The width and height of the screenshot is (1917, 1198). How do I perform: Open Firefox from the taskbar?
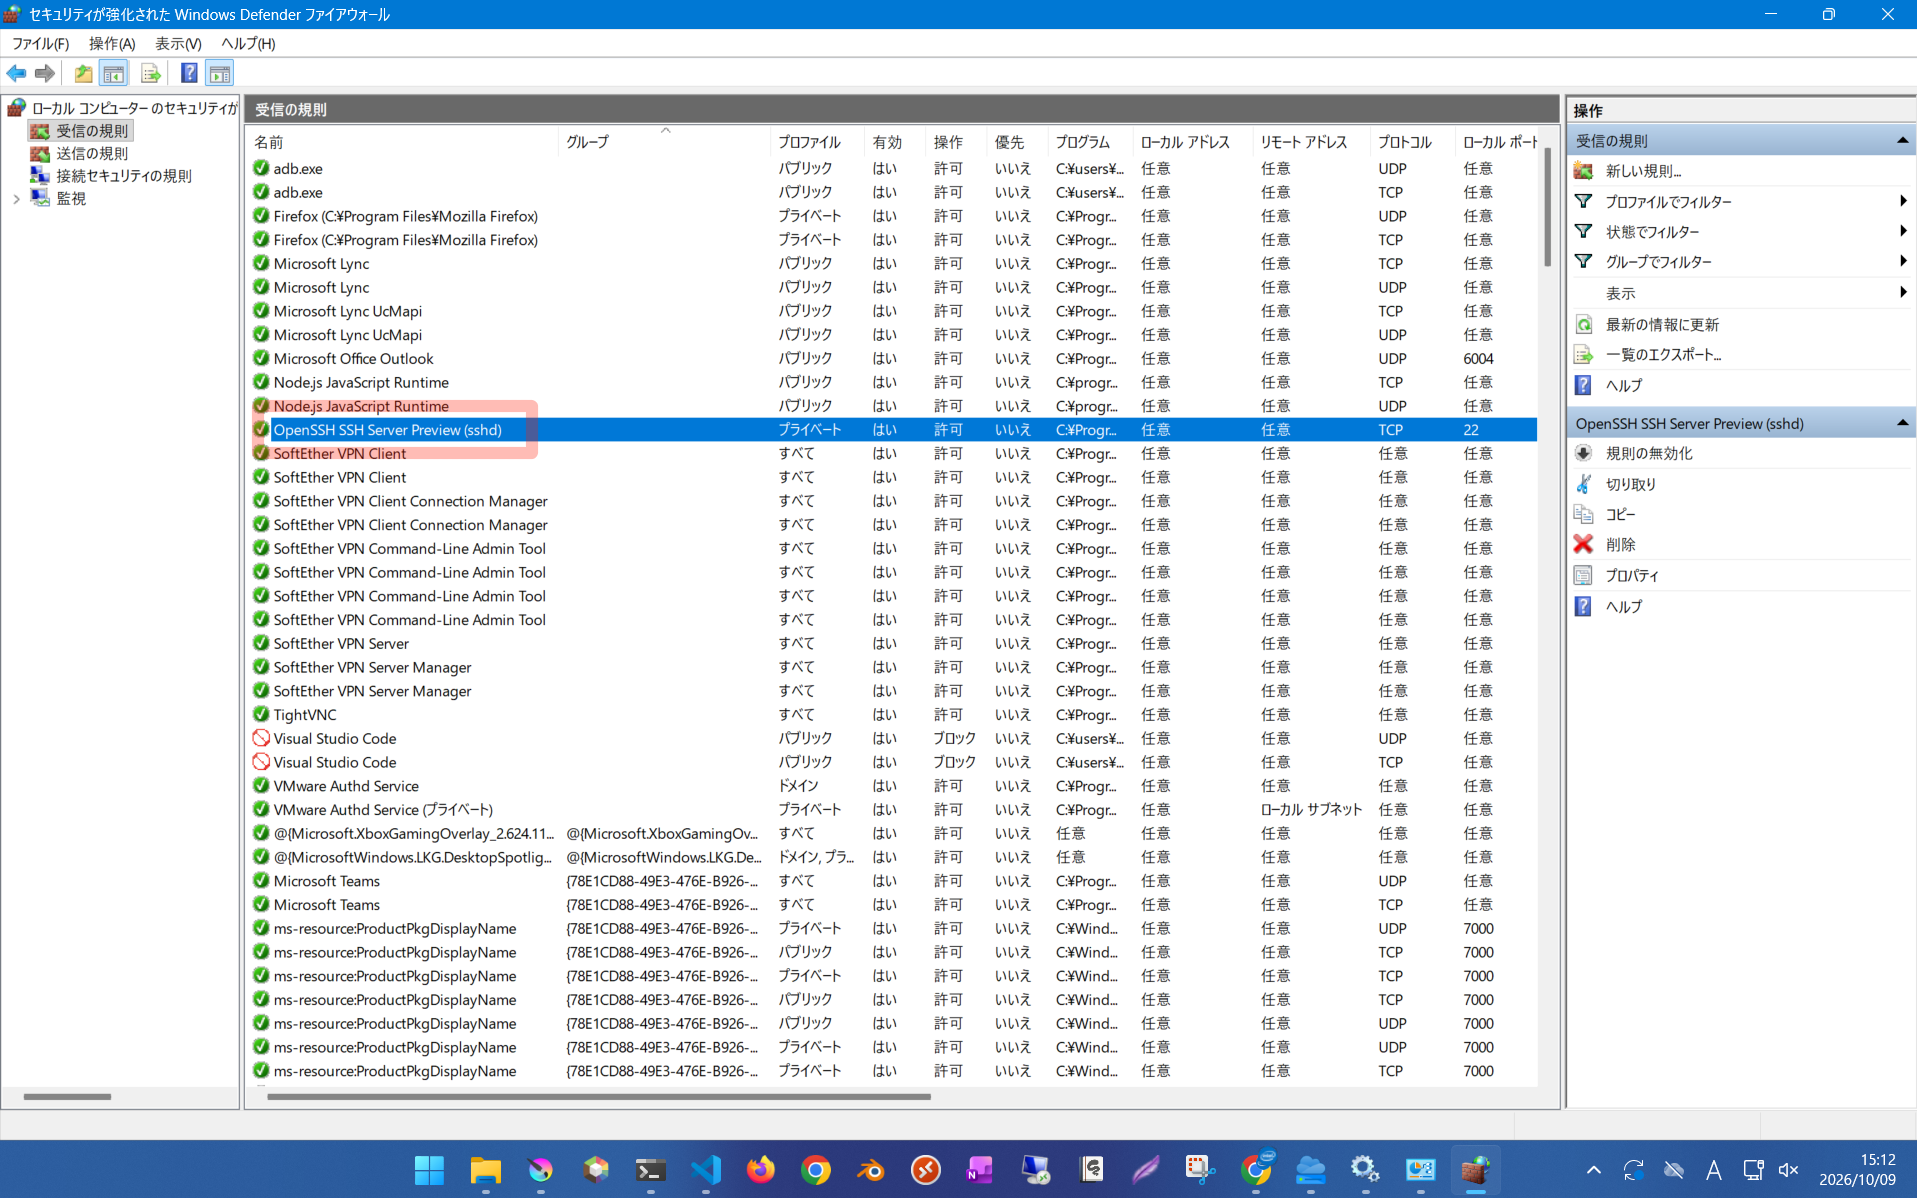tap(760, 1170)
